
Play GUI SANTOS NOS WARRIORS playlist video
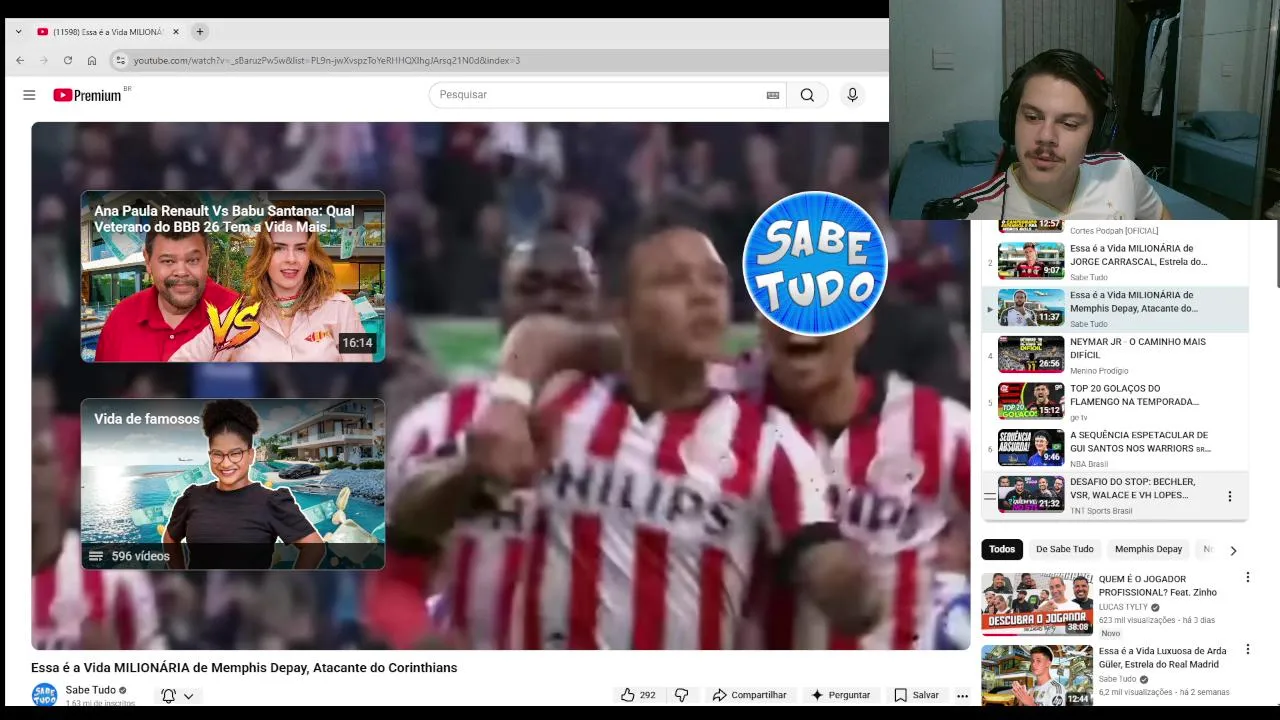pyautogui.click(x=1115, y=449)
